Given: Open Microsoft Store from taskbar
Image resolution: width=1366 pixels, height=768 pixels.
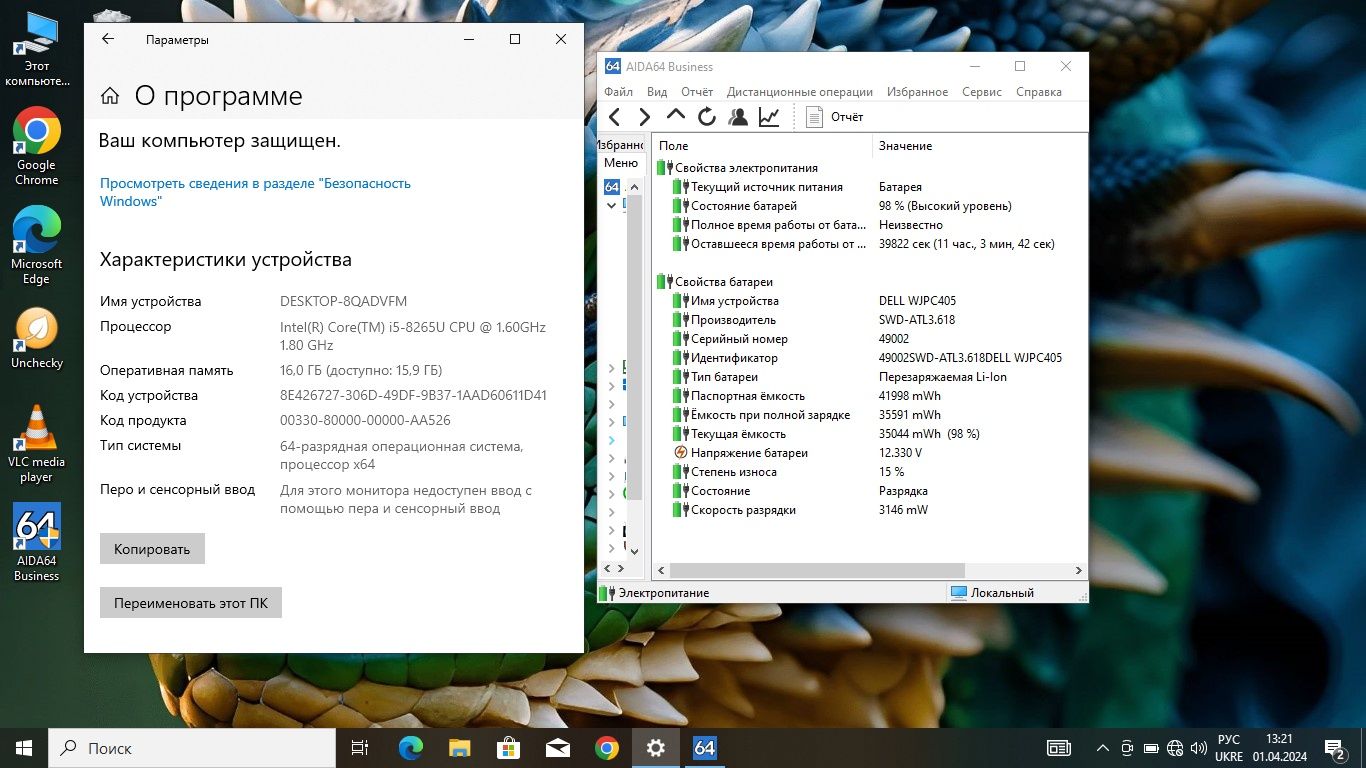Looking at the screenshot, I should pos(508,748).
